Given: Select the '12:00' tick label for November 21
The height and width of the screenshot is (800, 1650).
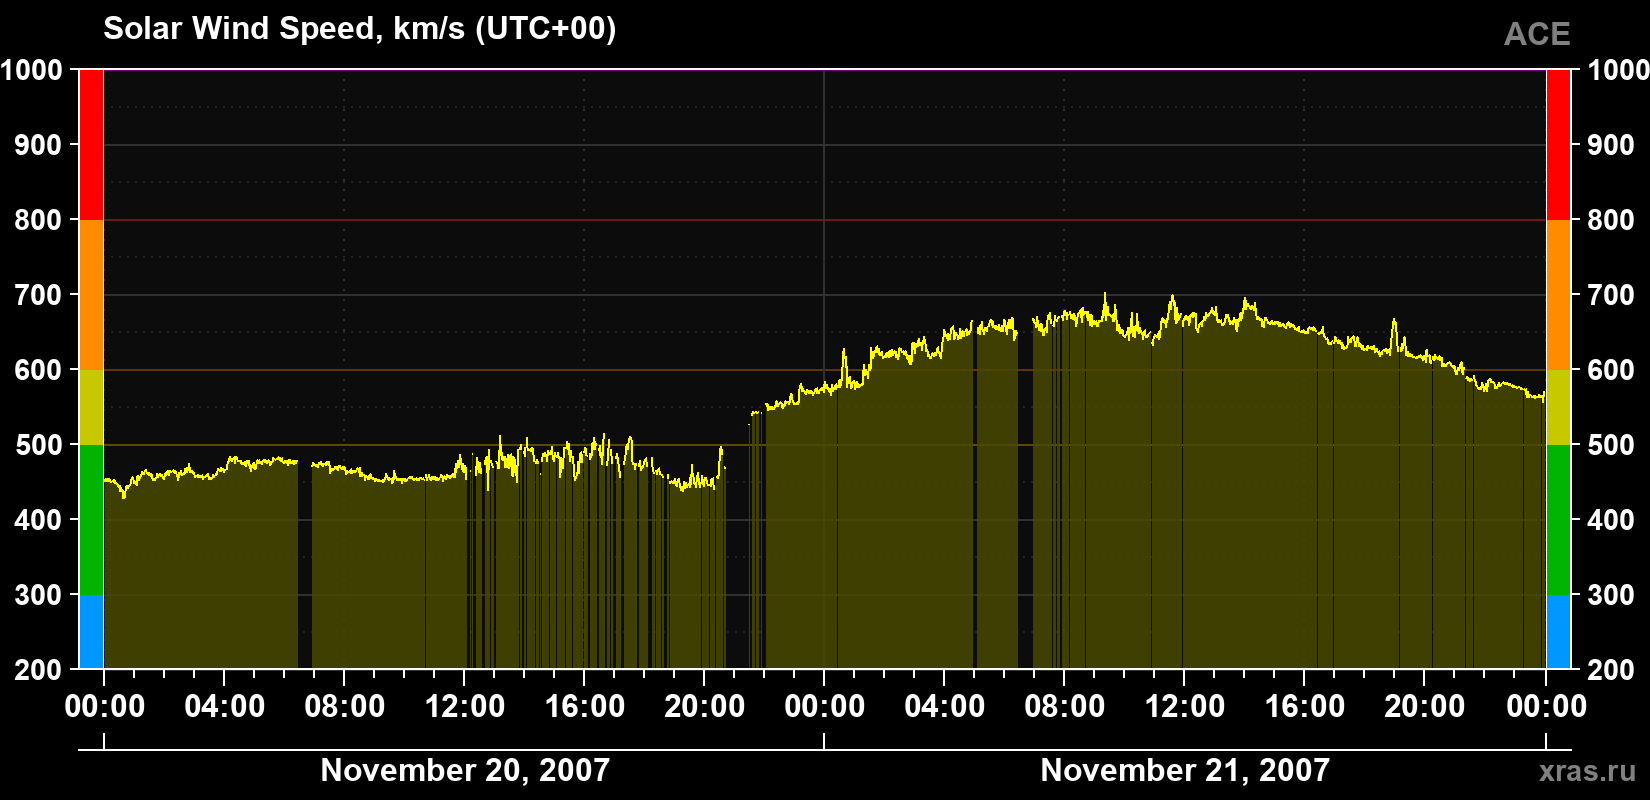Looking at the screenshot, I should tap(1185, 707).
